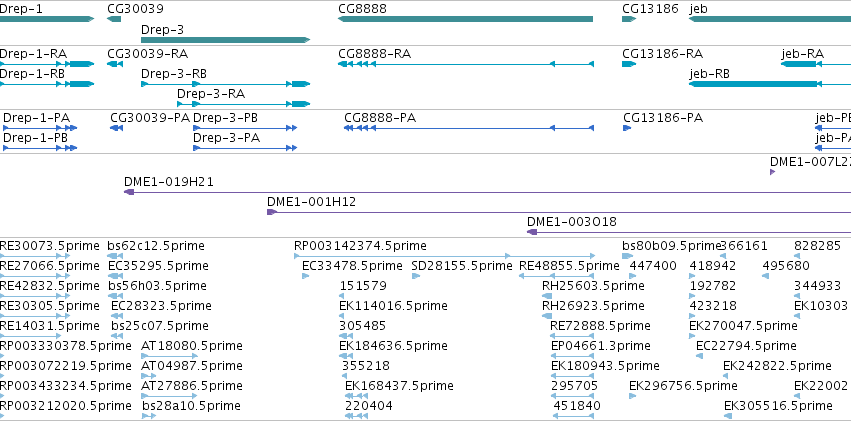This screenshot has width=851, height=421.
Task: Click the CG30039-PA protein glyph
Action: [x=117, y=128]
